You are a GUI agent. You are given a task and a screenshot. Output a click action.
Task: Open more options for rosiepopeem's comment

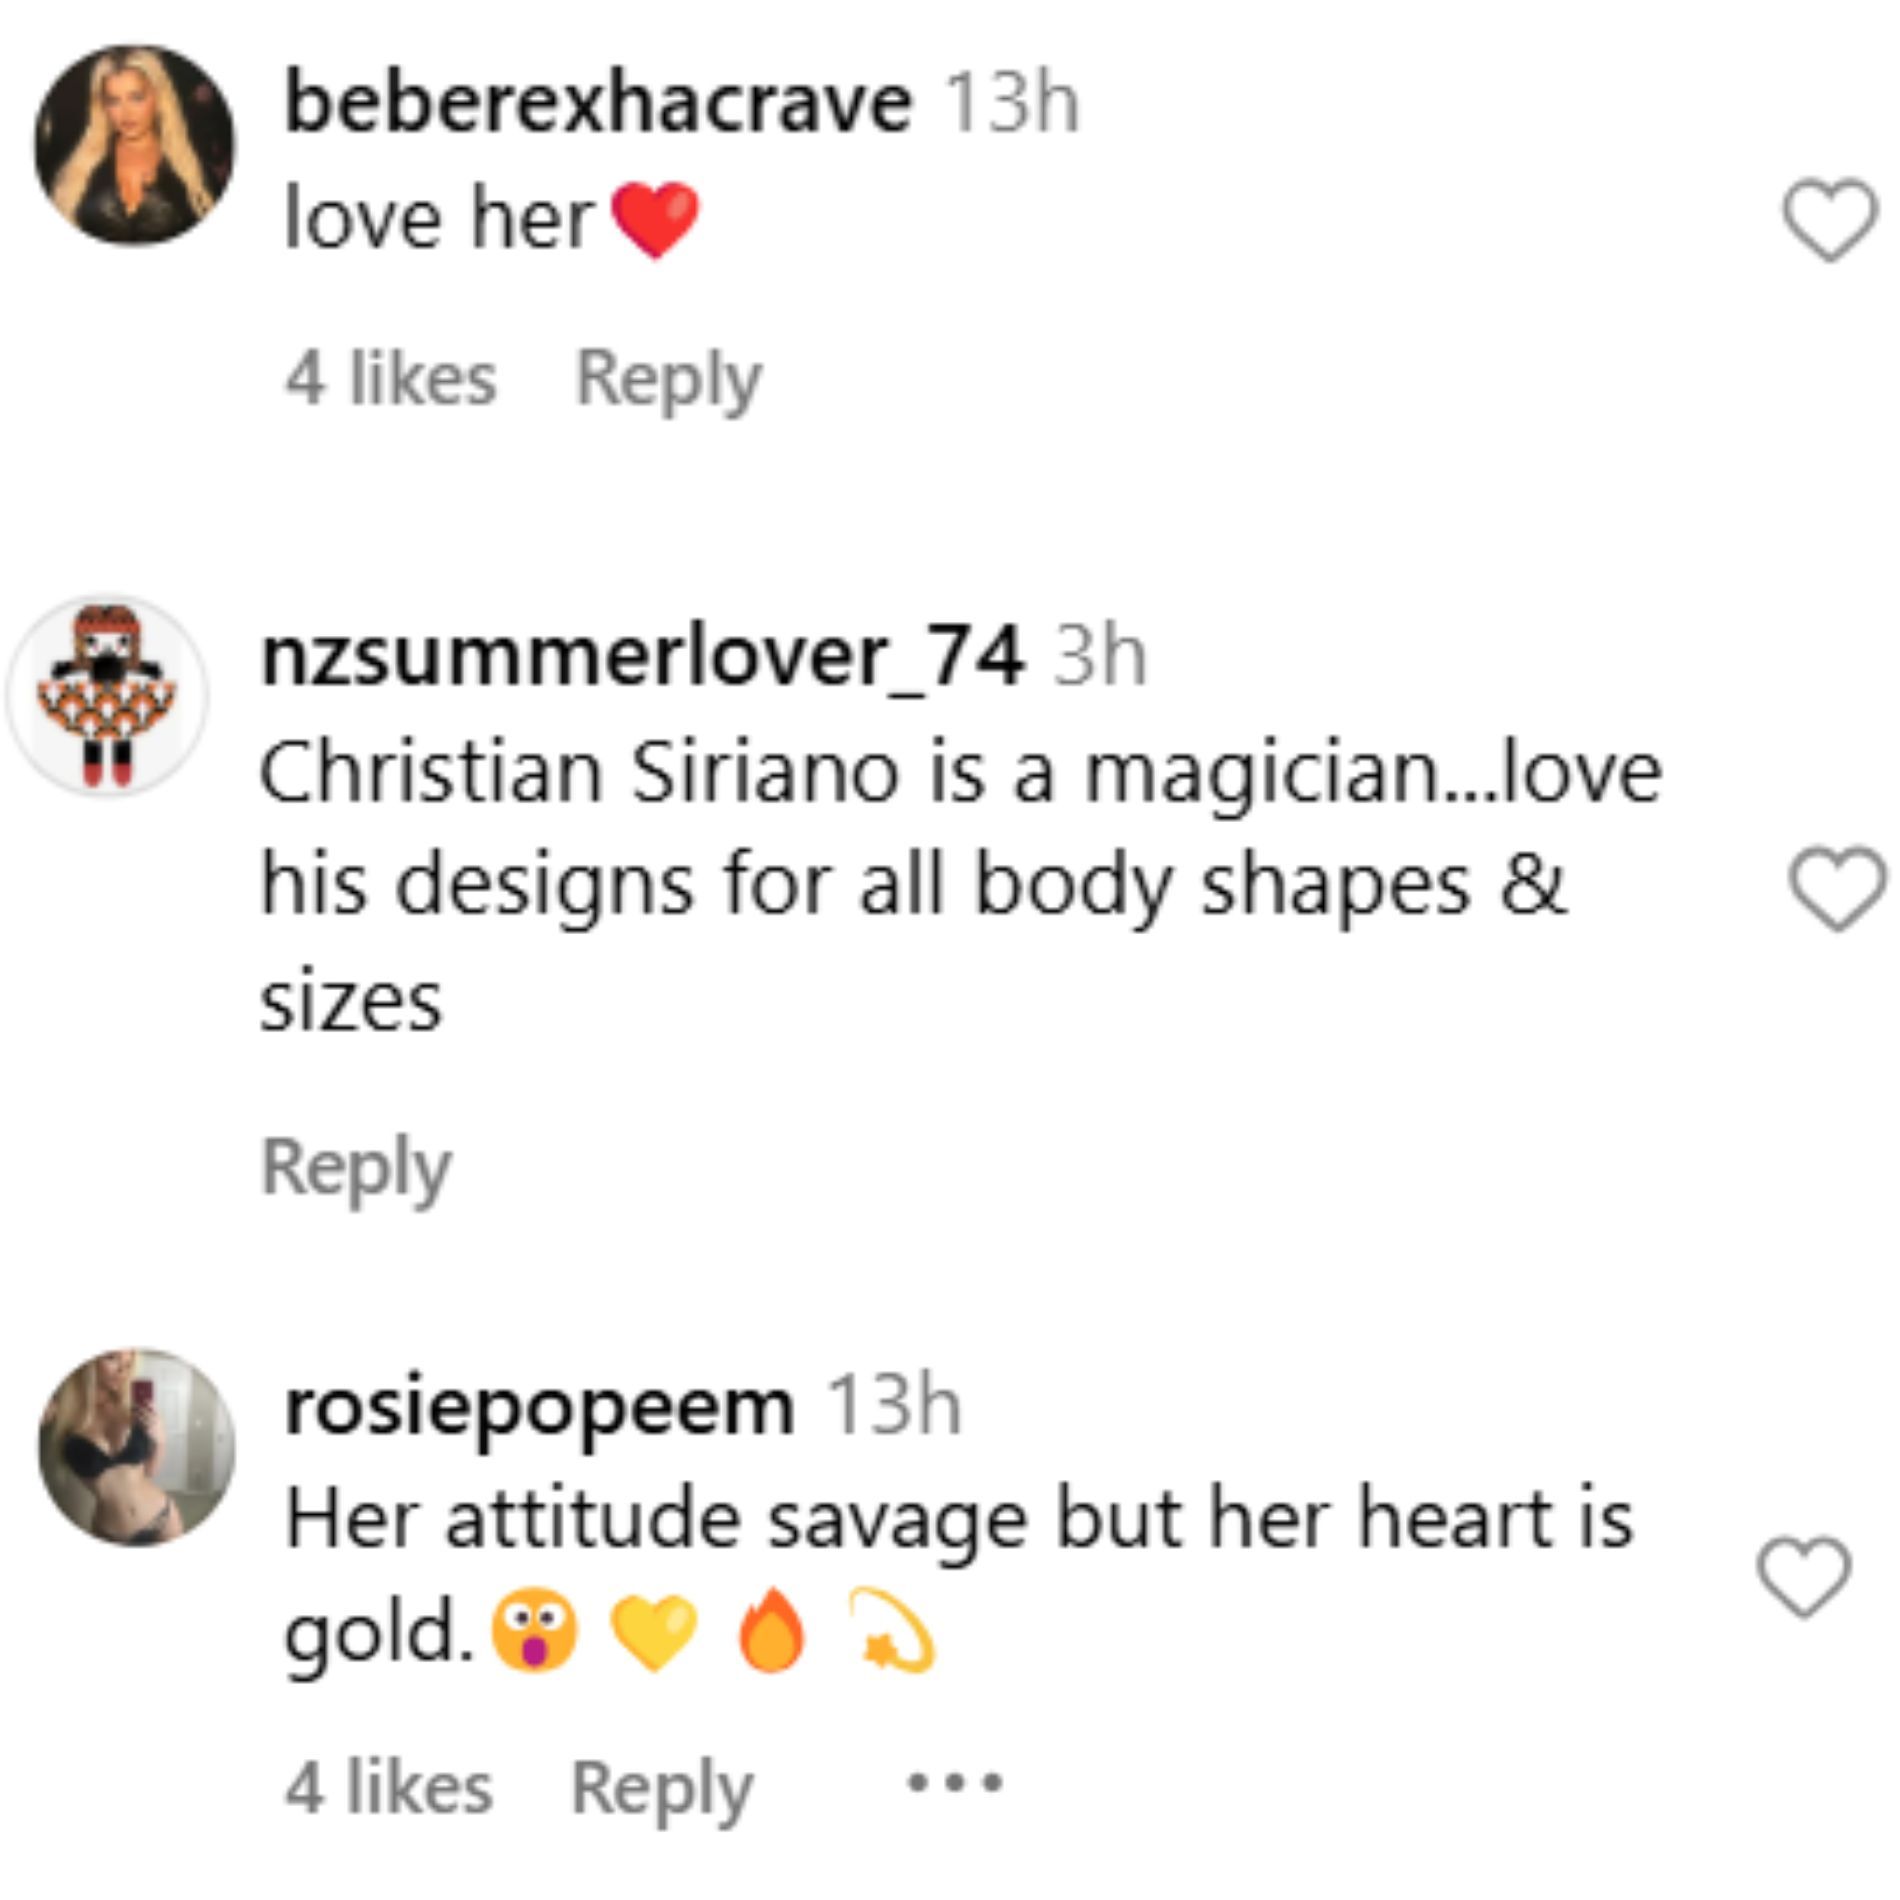pyautogui.click(x=953, y=1781)
